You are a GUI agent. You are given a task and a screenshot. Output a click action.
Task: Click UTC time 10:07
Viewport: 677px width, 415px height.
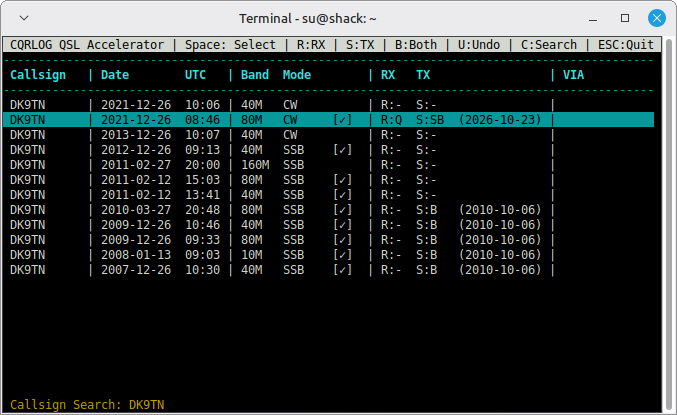pos(202,135)
